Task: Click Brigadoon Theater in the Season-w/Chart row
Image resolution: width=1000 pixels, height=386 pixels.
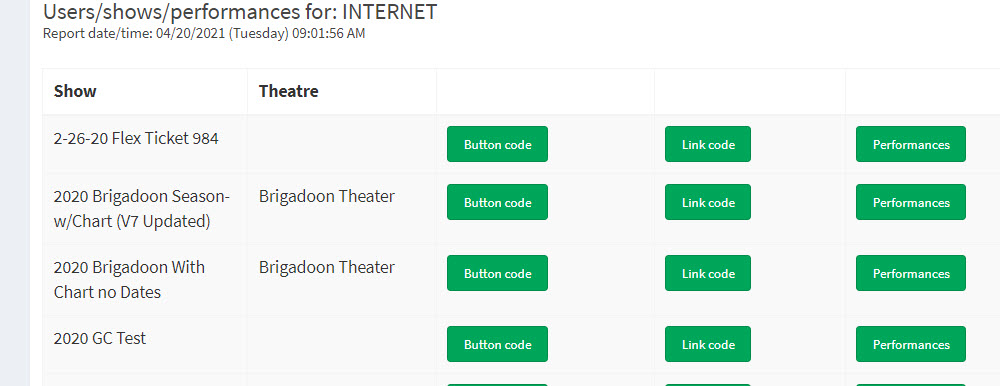Action: click(327, 197)
